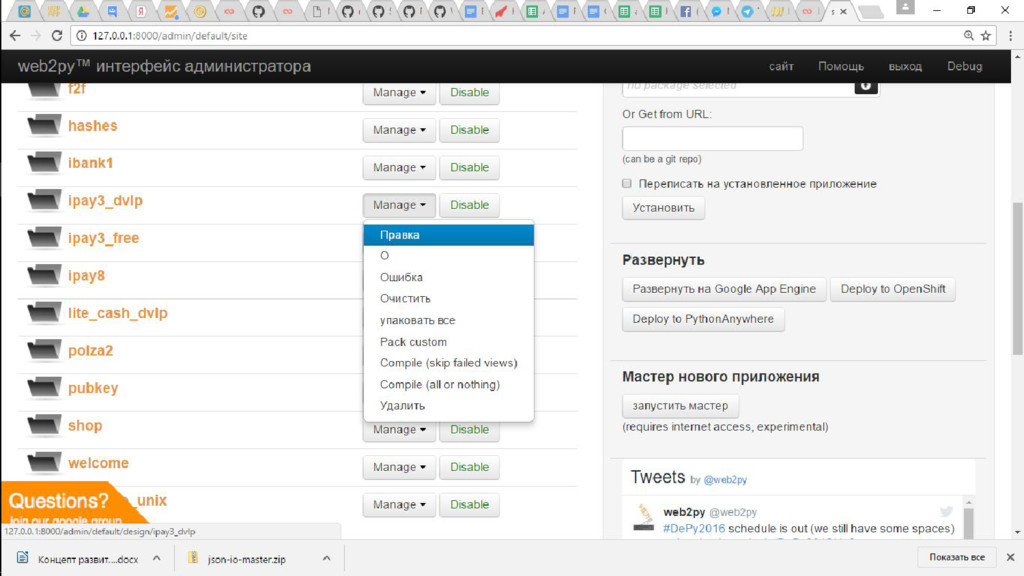Click the shop app folder icon
Screen dimensions: 1024x576
coord(44,426)
